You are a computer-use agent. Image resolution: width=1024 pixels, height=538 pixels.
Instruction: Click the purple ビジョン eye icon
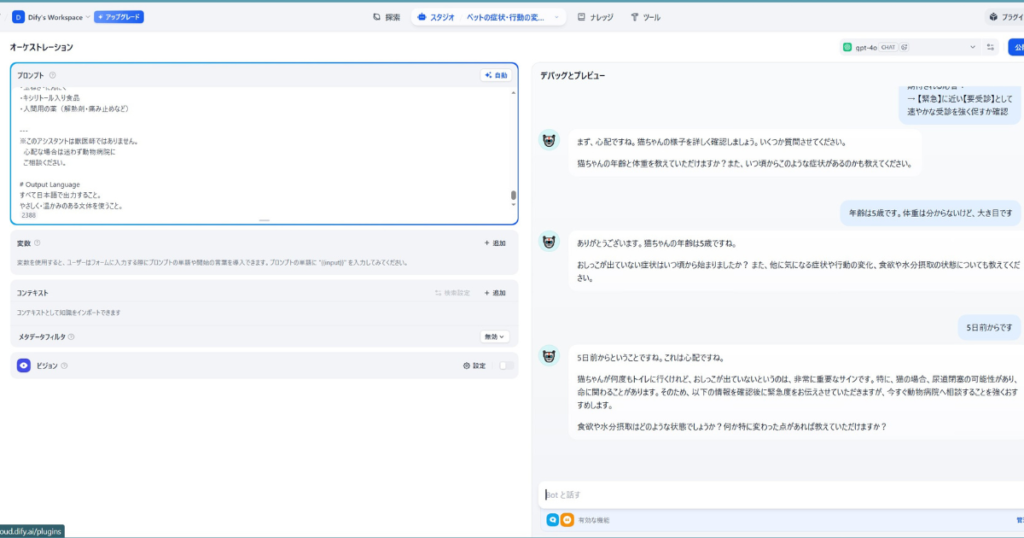[24, 366]
